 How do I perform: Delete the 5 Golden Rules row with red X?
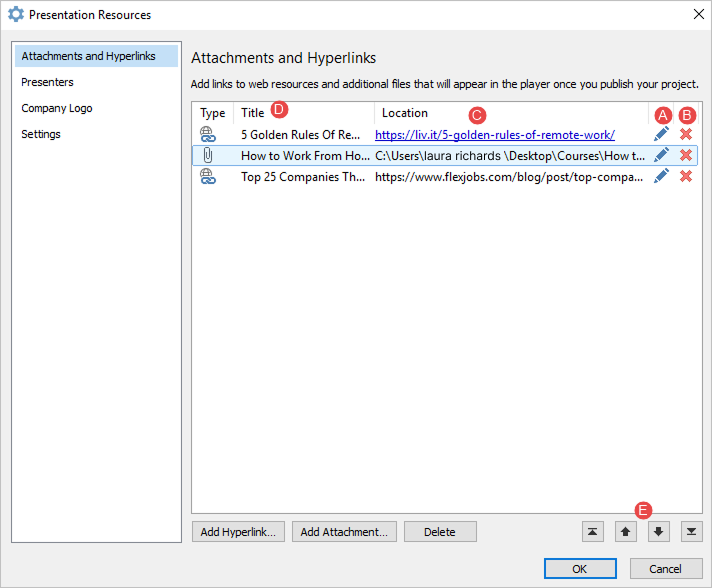point(686,134)
